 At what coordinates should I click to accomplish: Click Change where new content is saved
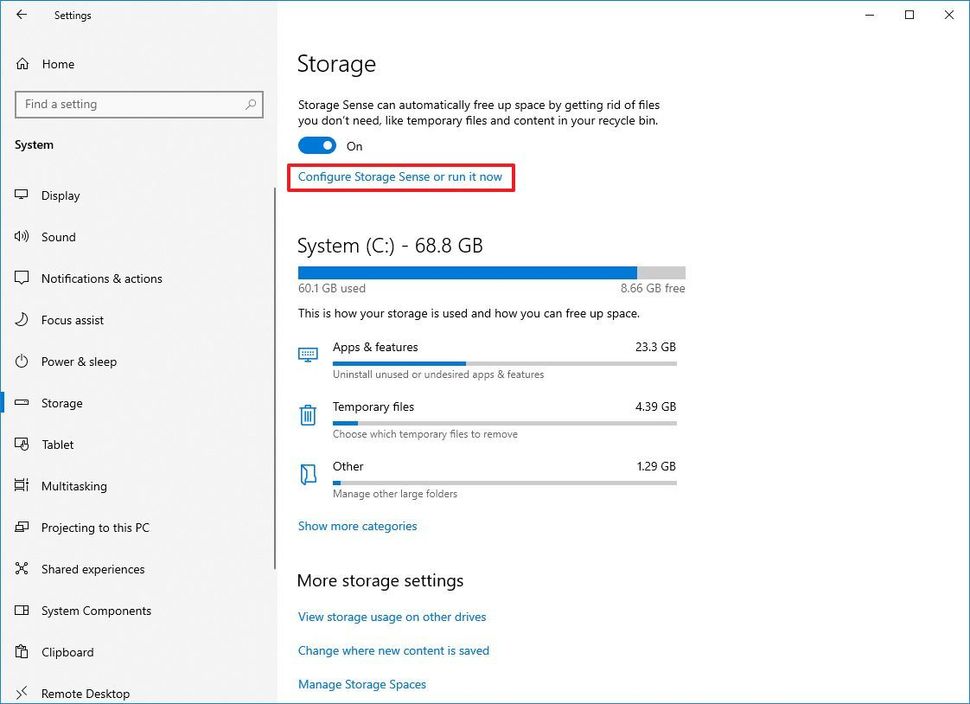pos(393,650)
